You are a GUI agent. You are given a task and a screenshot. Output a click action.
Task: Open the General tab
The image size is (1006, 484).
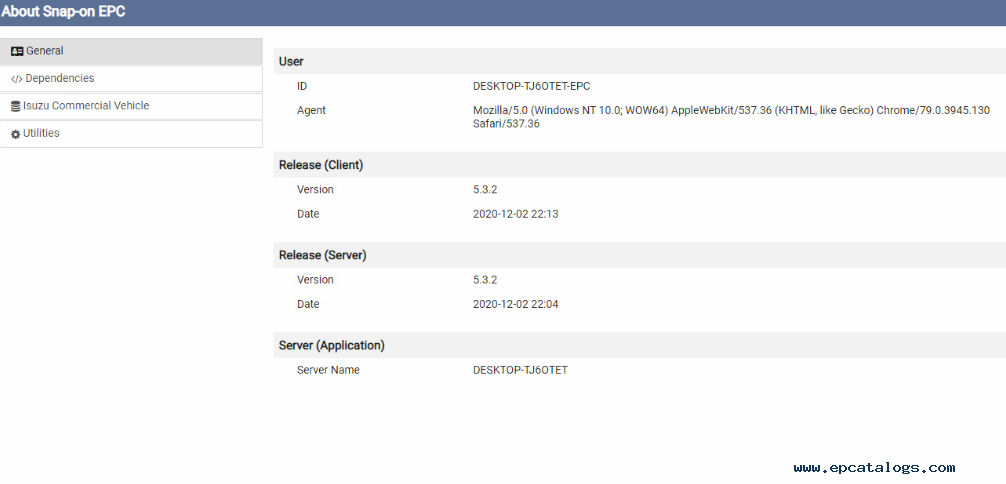(131, 51)
